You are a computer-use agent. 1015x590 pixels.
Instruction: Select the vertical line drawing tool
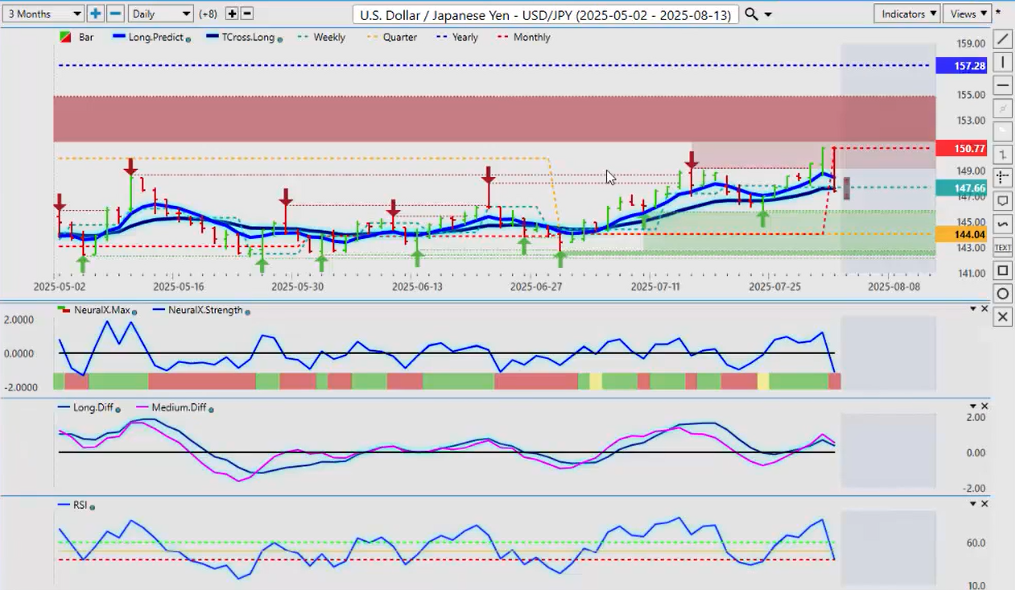(1003, 62)
